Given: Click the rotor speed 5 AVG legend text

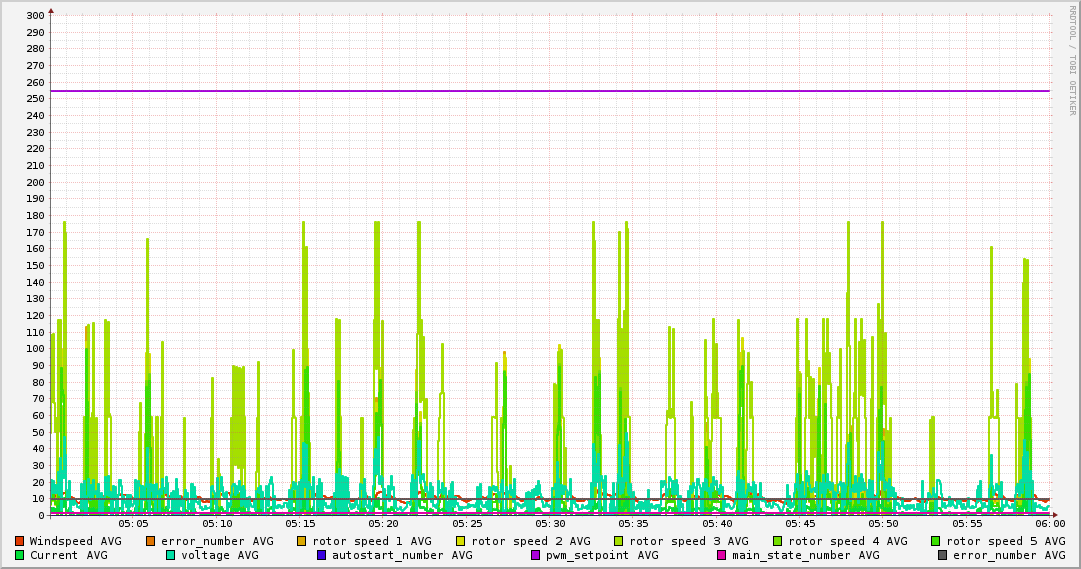Looking at the screenshot, I should pos(1005,541).
